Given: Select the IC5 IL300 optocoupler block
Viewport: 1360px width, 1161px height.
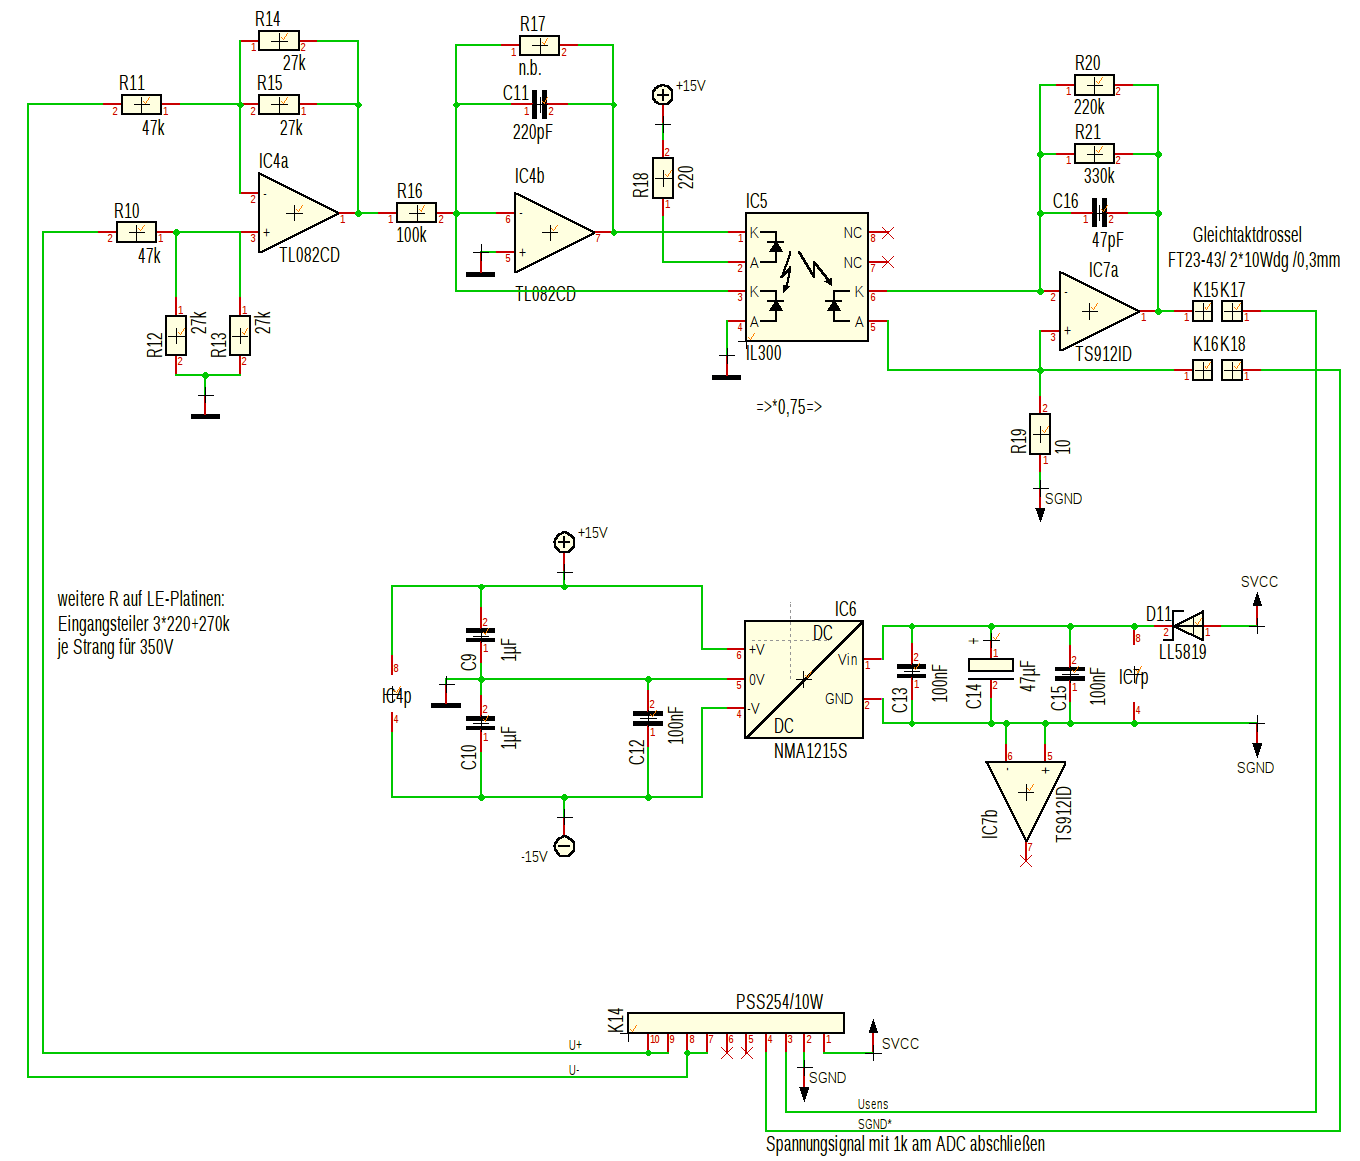Looking at the screenshot, I should pos(806,277).
